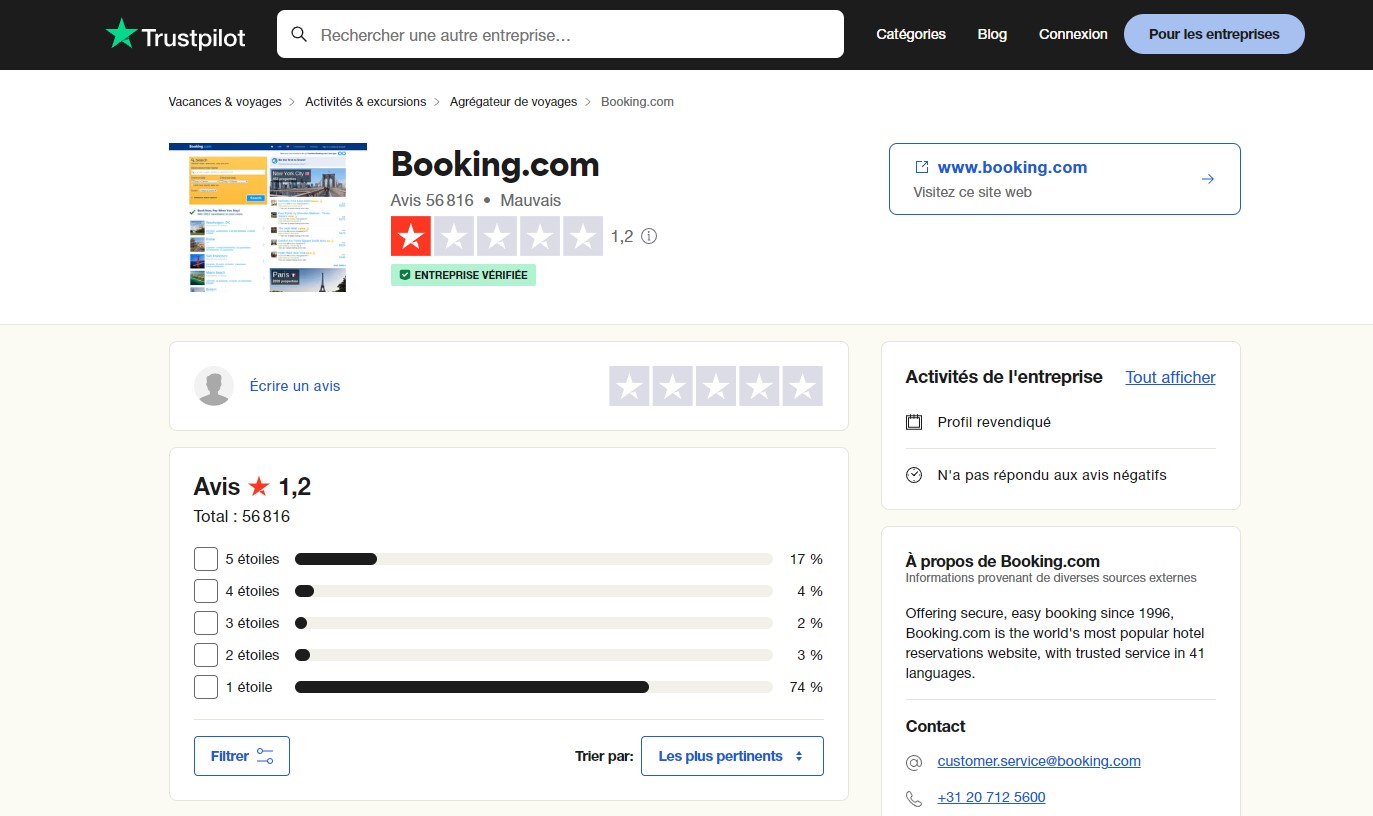Open Blog in the top navigation
This screenshot has height=816, width=1373.
click(992, 34)
